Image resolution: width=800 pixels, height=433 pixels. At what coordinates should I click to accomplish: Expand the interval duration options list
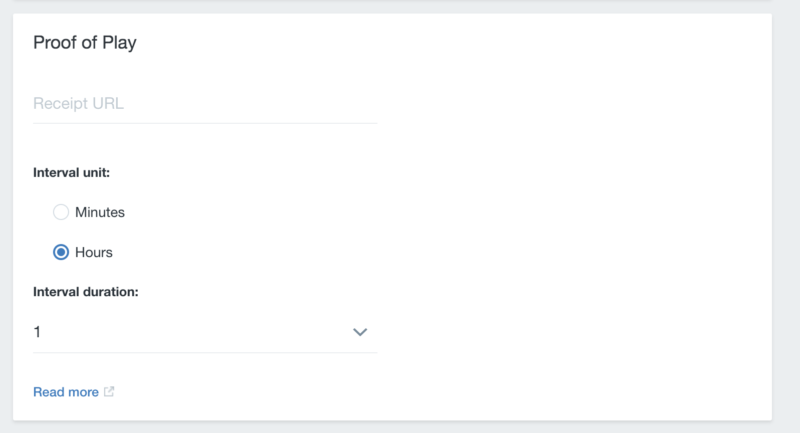coord(205,333)
